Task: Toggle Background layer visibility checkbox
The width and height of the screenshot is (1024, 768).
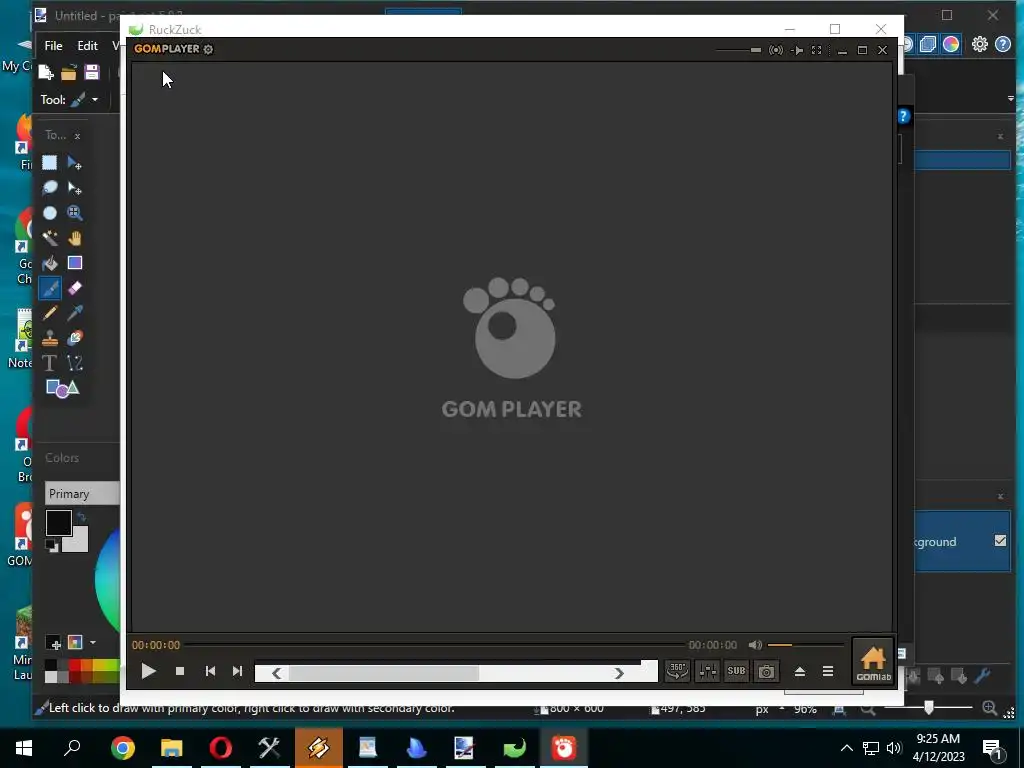Action: (1000, 541)
